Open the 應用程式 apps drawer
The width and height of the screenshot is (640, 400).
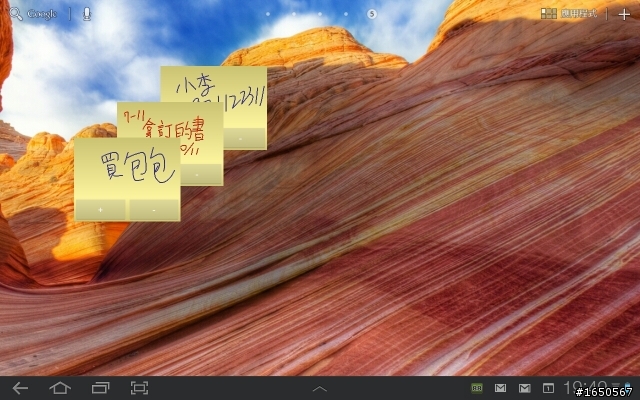(x=578, y=13)
